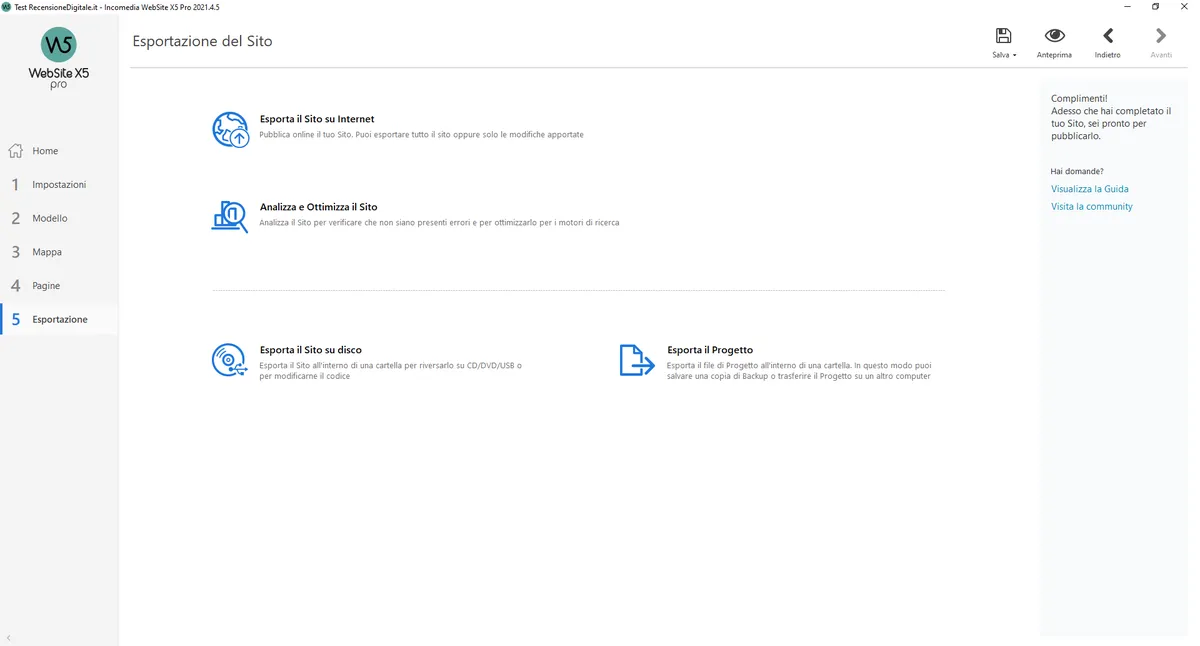
Task: Go to step 2 Modello
Action: click(x=59, y=218)
